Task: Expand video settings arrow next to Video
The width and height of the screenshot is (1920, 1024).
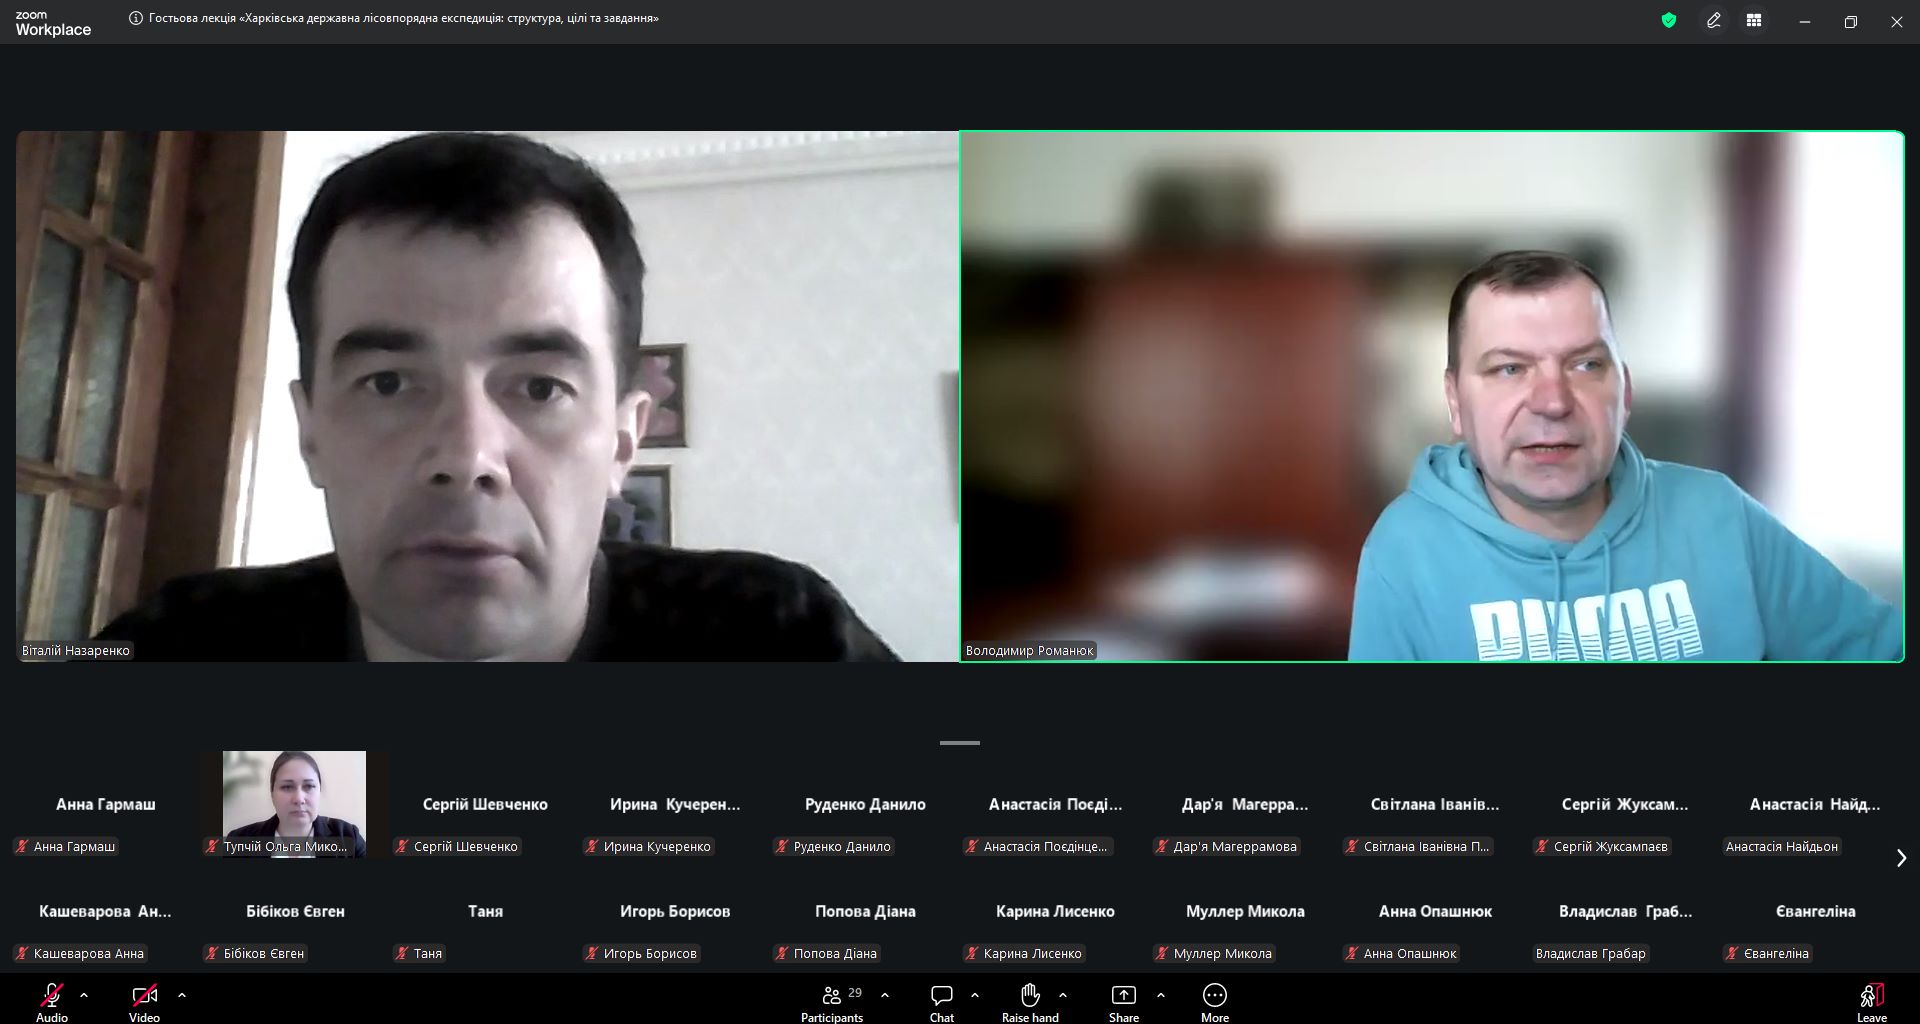Action: [182, 995]
